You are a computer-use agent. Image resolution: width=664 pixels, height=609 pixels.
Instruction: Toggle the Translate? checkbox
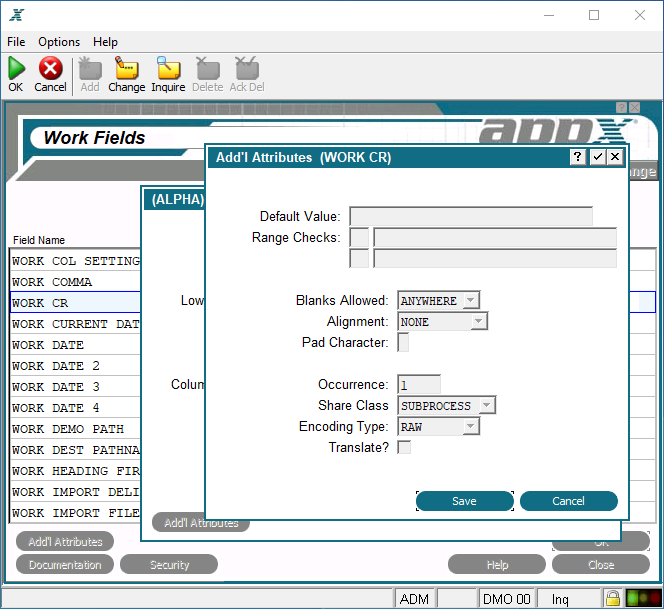click(404, 447)
